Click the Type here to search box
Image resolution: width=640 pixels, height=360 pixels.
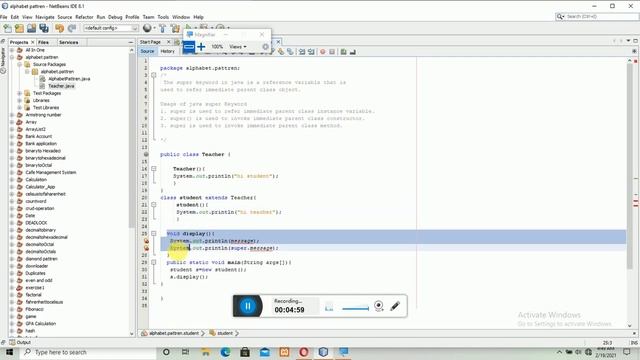87,352
